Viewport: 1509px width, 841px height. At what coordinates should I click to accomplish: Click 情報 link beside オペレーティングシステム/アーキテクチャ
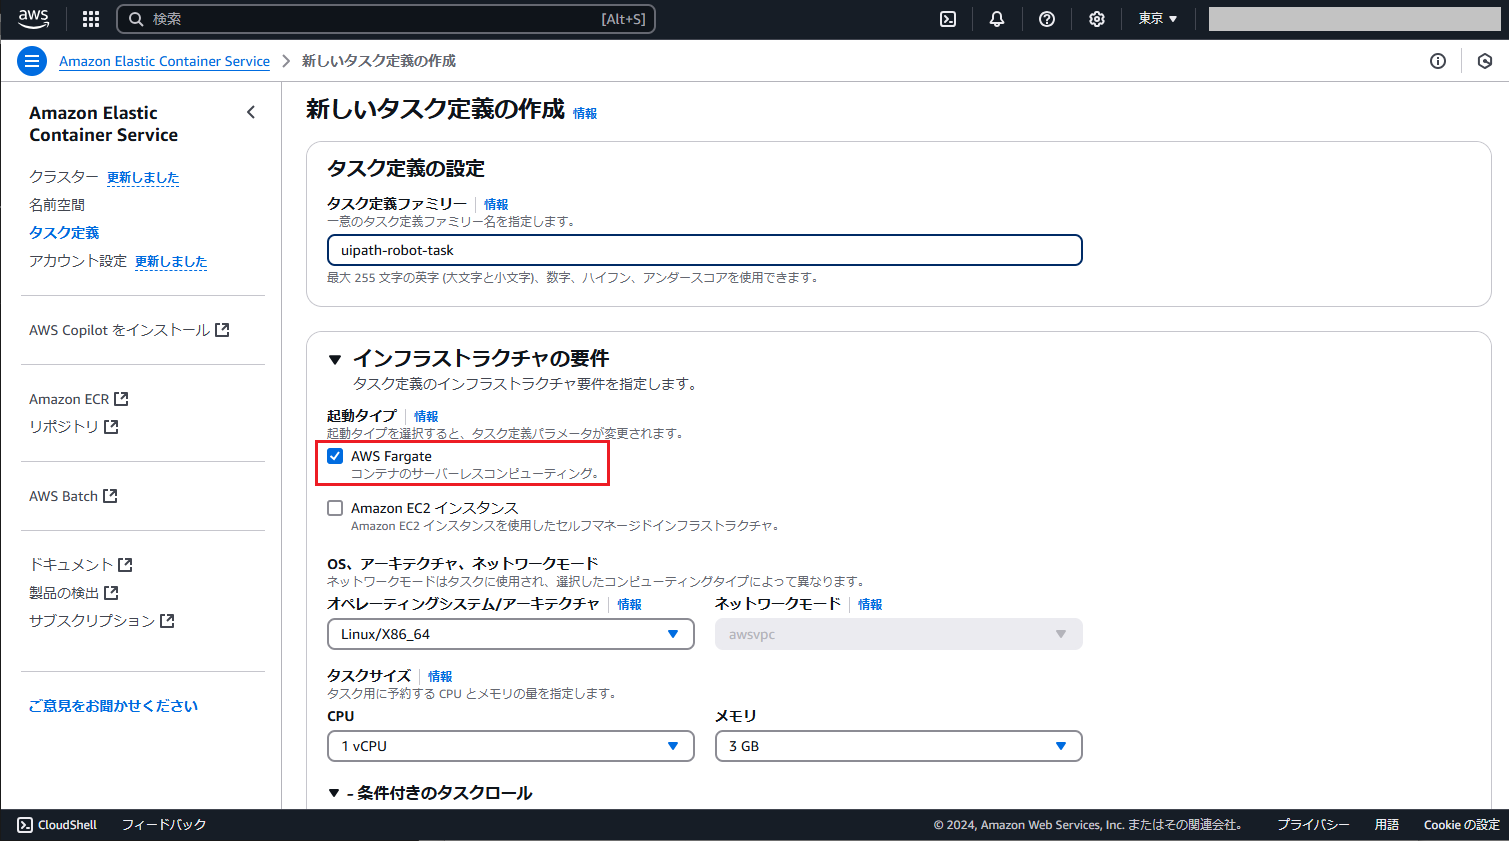[629, 604]
